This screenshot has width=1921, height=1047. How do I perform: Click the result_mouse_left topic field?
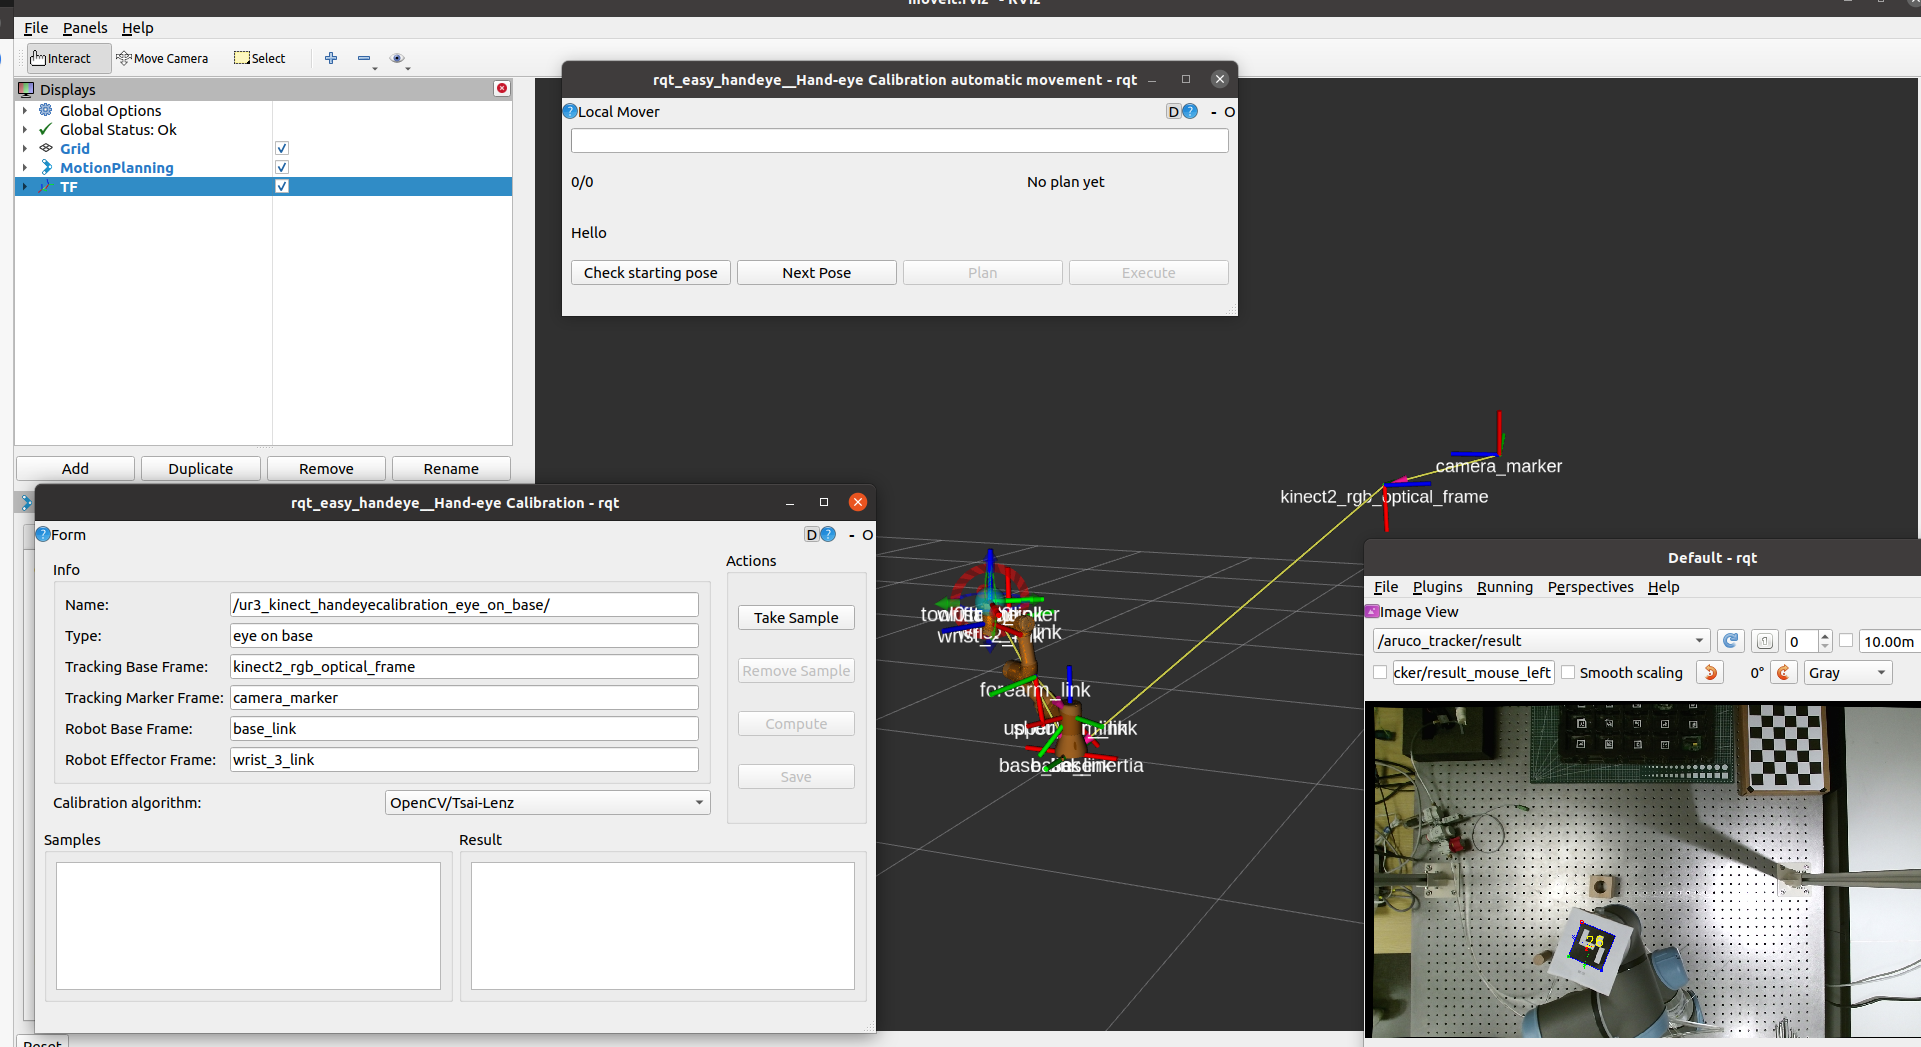point(1473,672)
